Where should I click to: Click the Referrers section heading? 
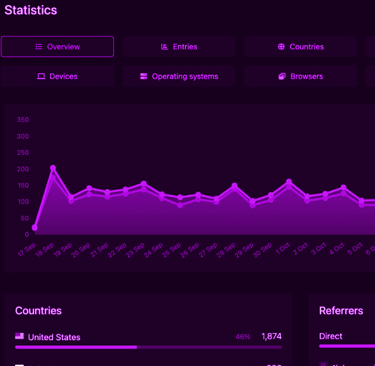(341, 311)
